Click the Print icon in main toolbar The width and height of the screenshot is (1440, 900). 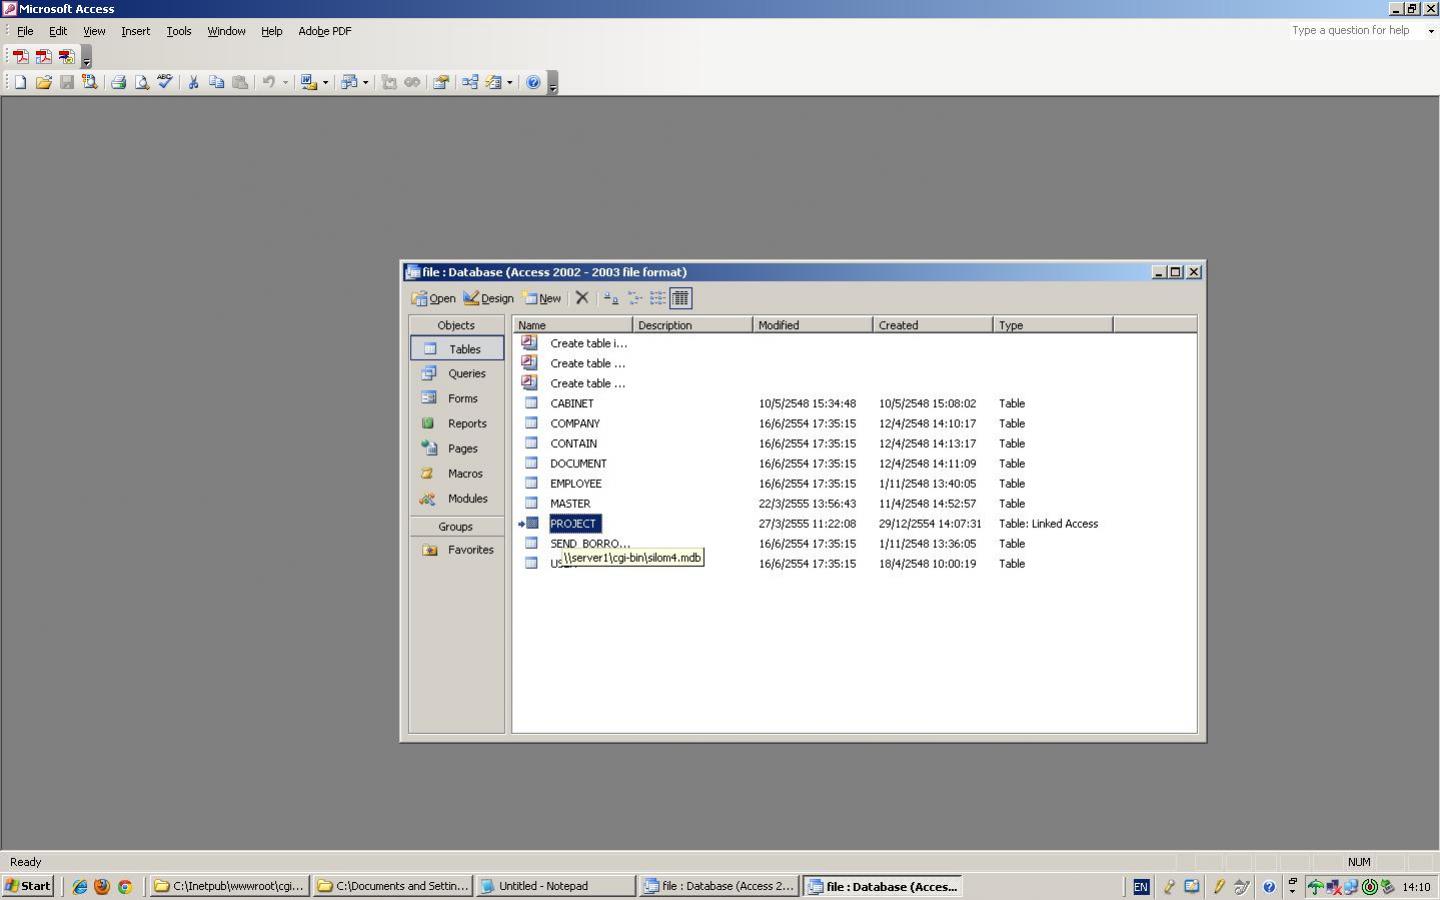[118, 83]
